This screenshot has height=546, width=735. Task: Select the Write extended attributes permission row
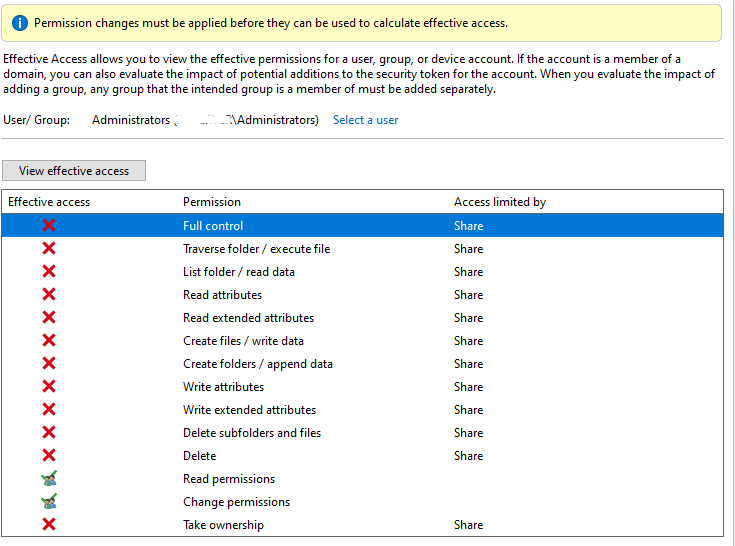point(249,410)
